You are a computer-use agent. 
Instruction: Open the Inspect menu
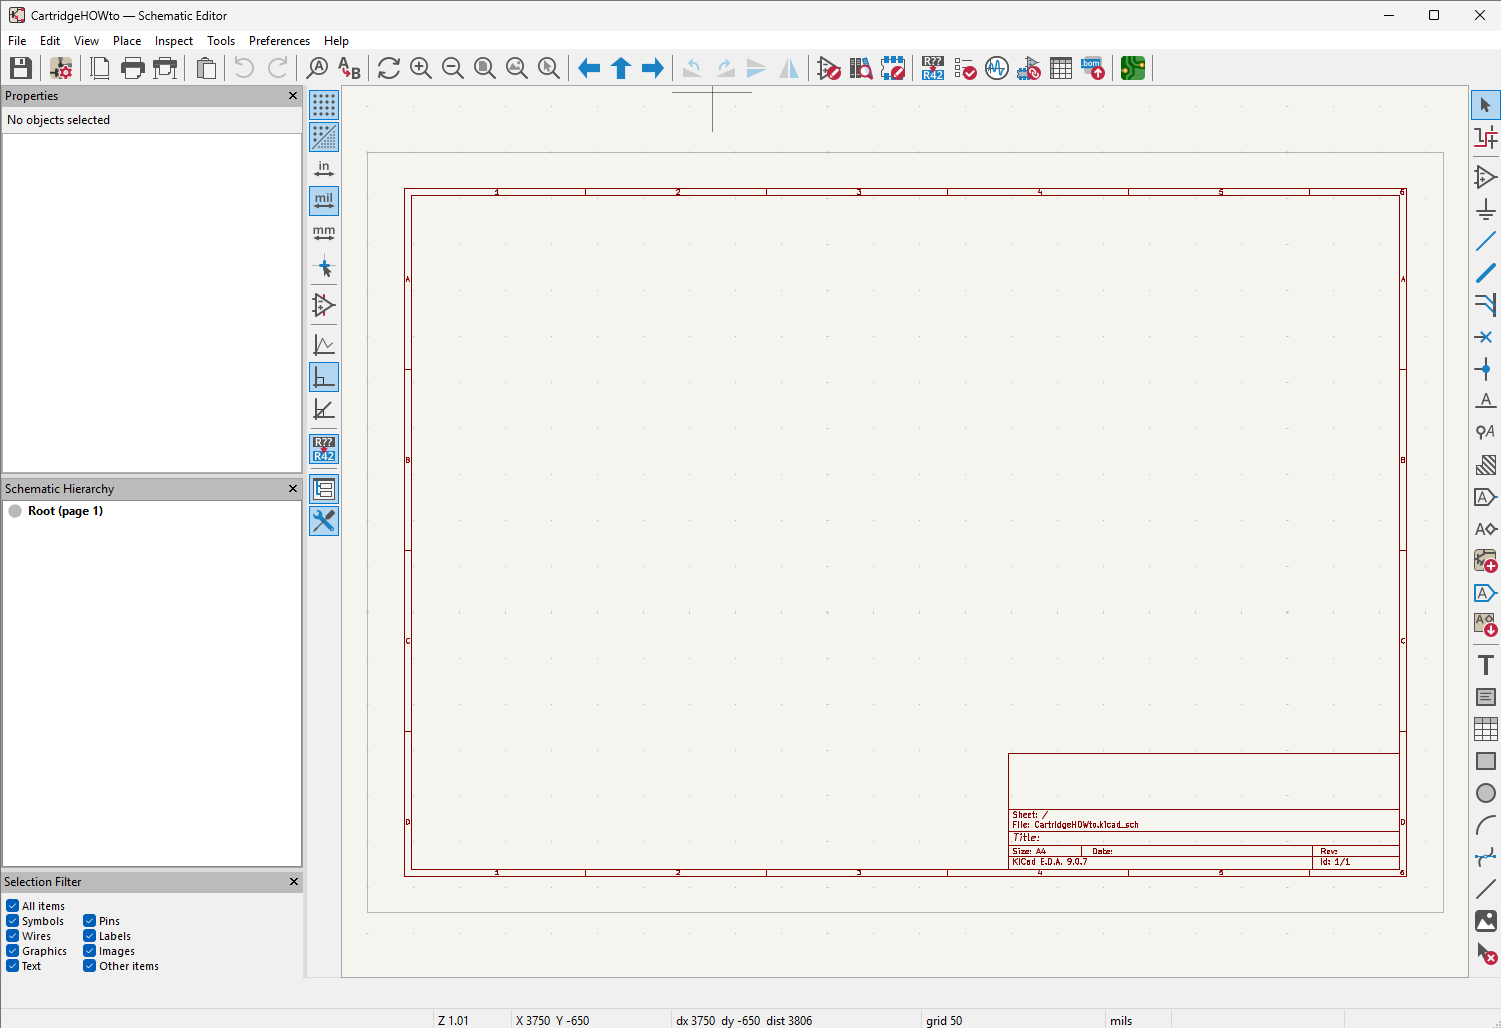[174, 41]
